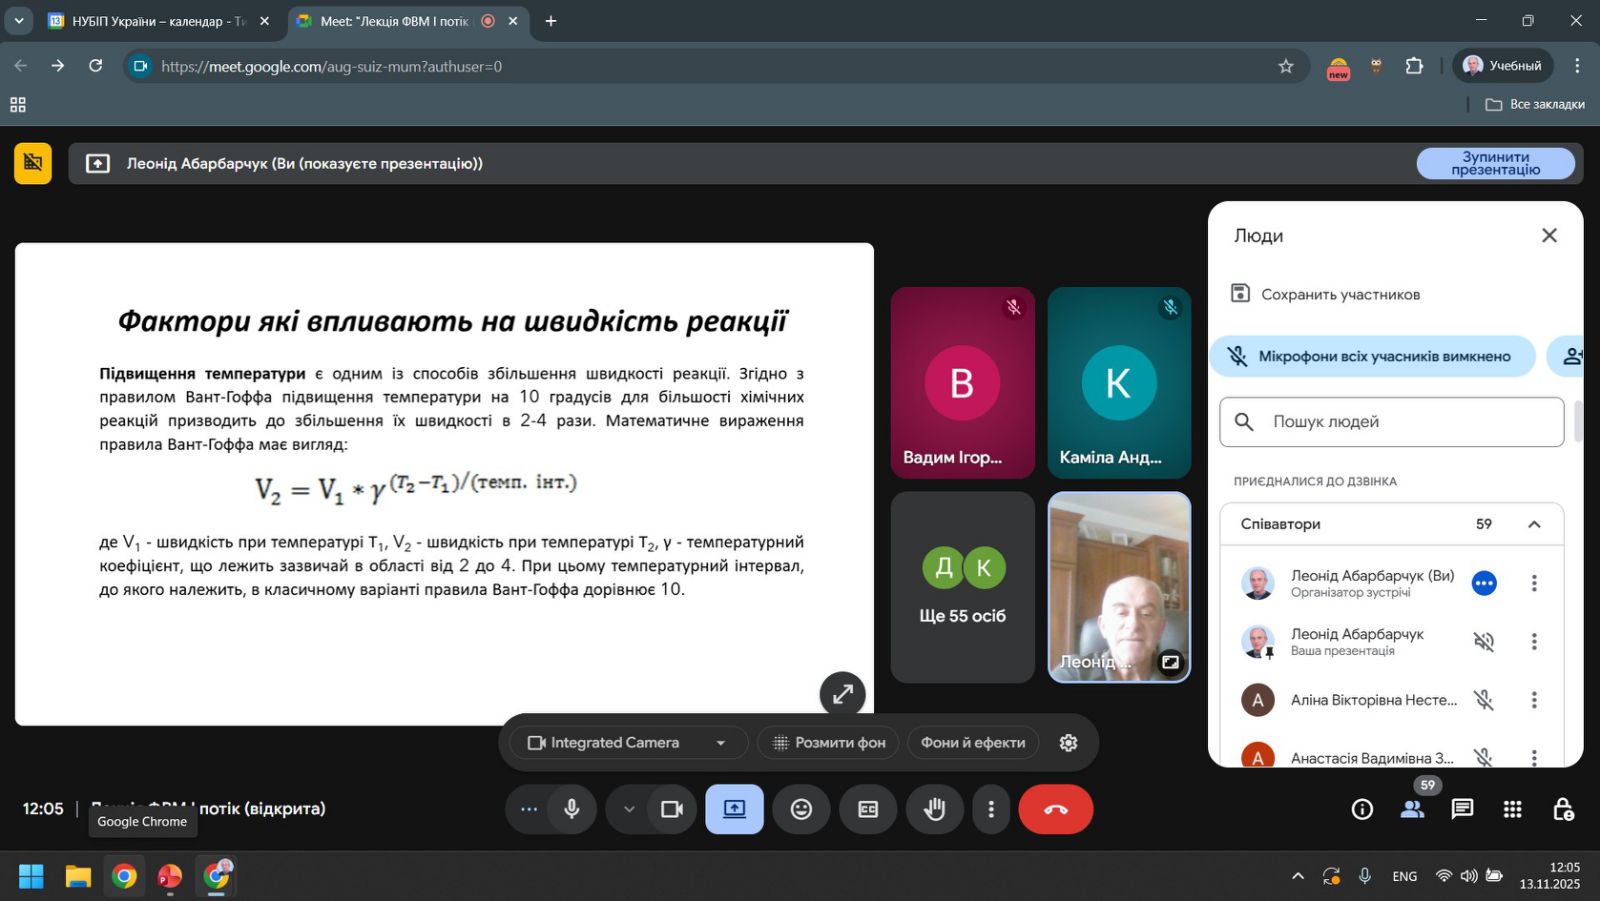The height and width of the screenshot is (901, 1600).
Task: Open the Integrated Camera dropdown
Action: 628,743
